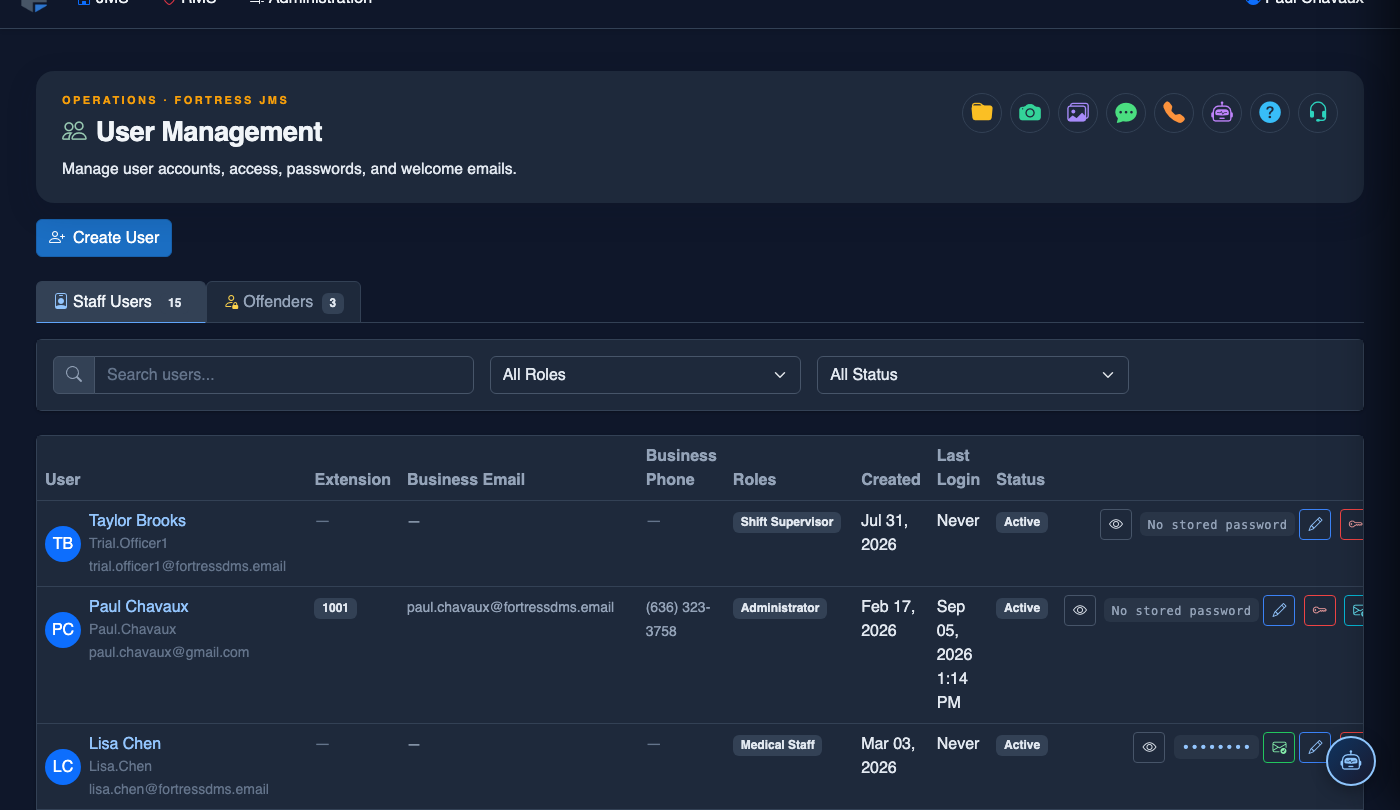
Task: Open the teal headset support icon
Action: click(x=1318, y=113)
